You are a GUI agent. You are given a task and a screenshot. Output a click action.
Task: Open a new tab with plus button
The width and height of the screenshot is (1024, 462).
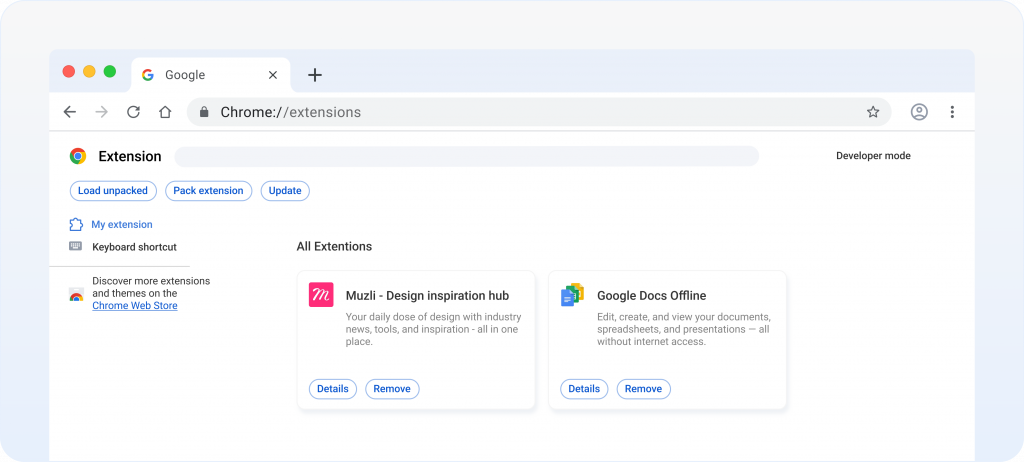(x=315, y=75)
